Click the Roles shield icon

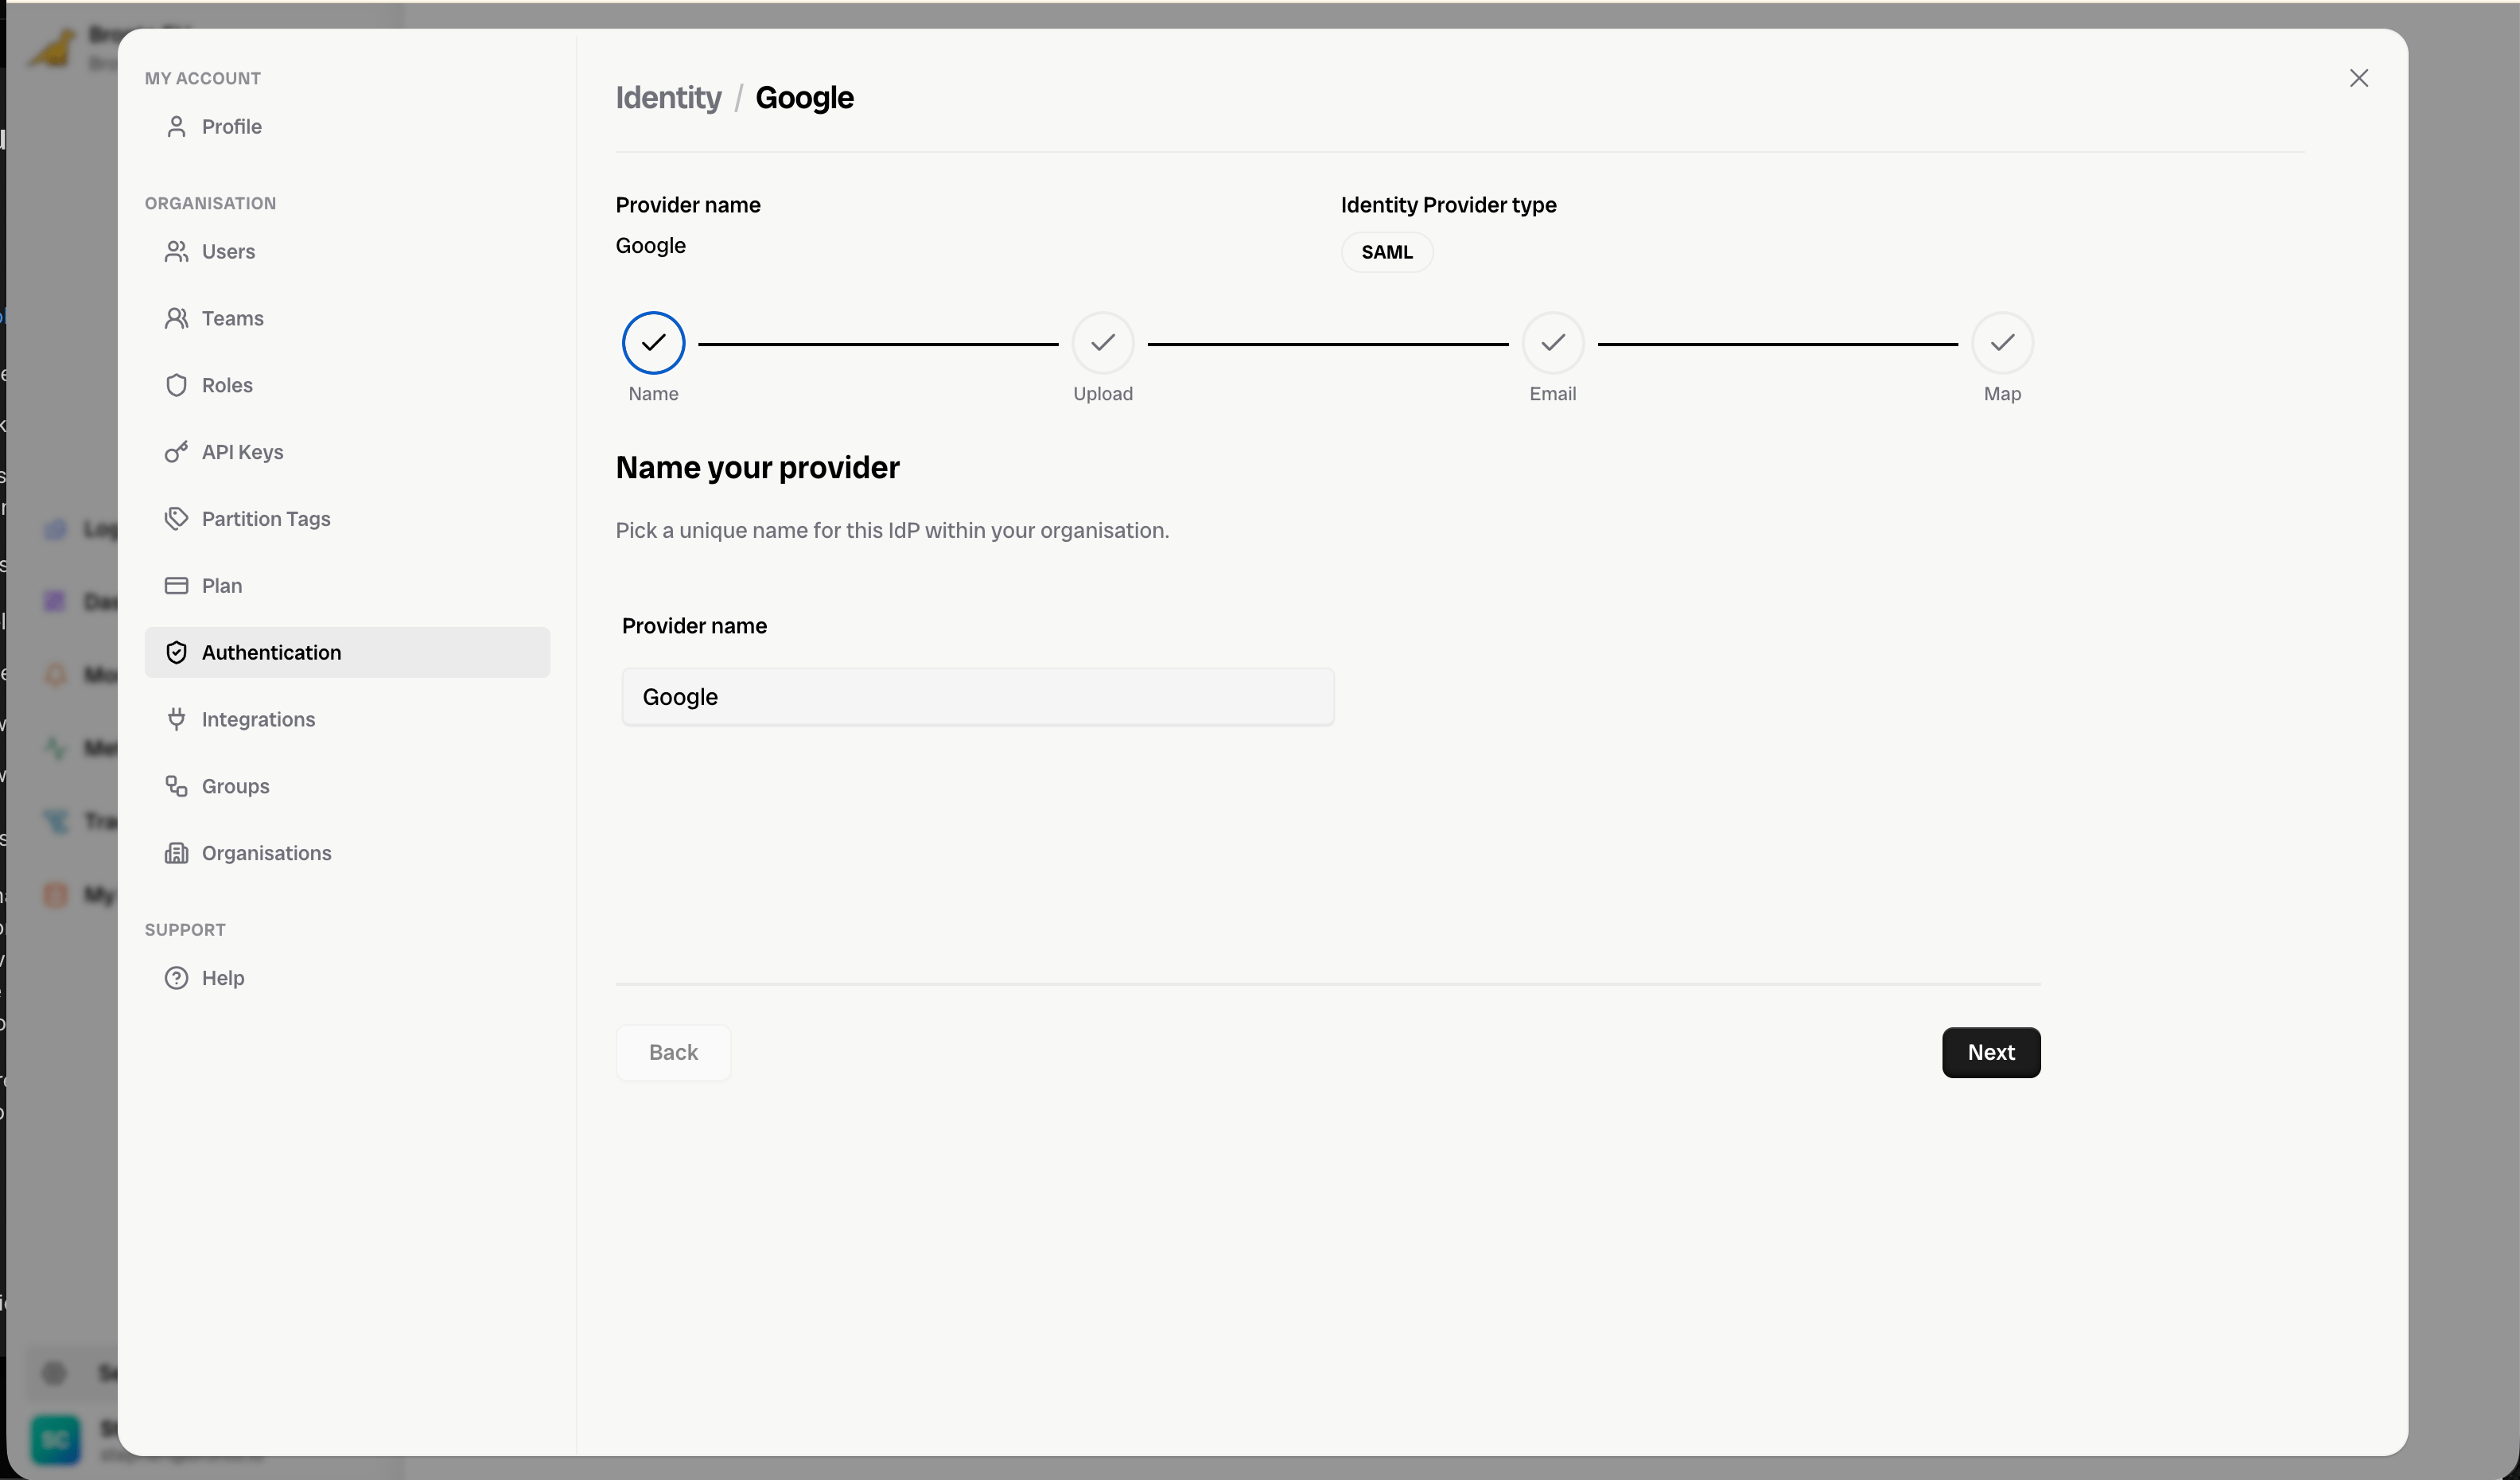point(176,385)
